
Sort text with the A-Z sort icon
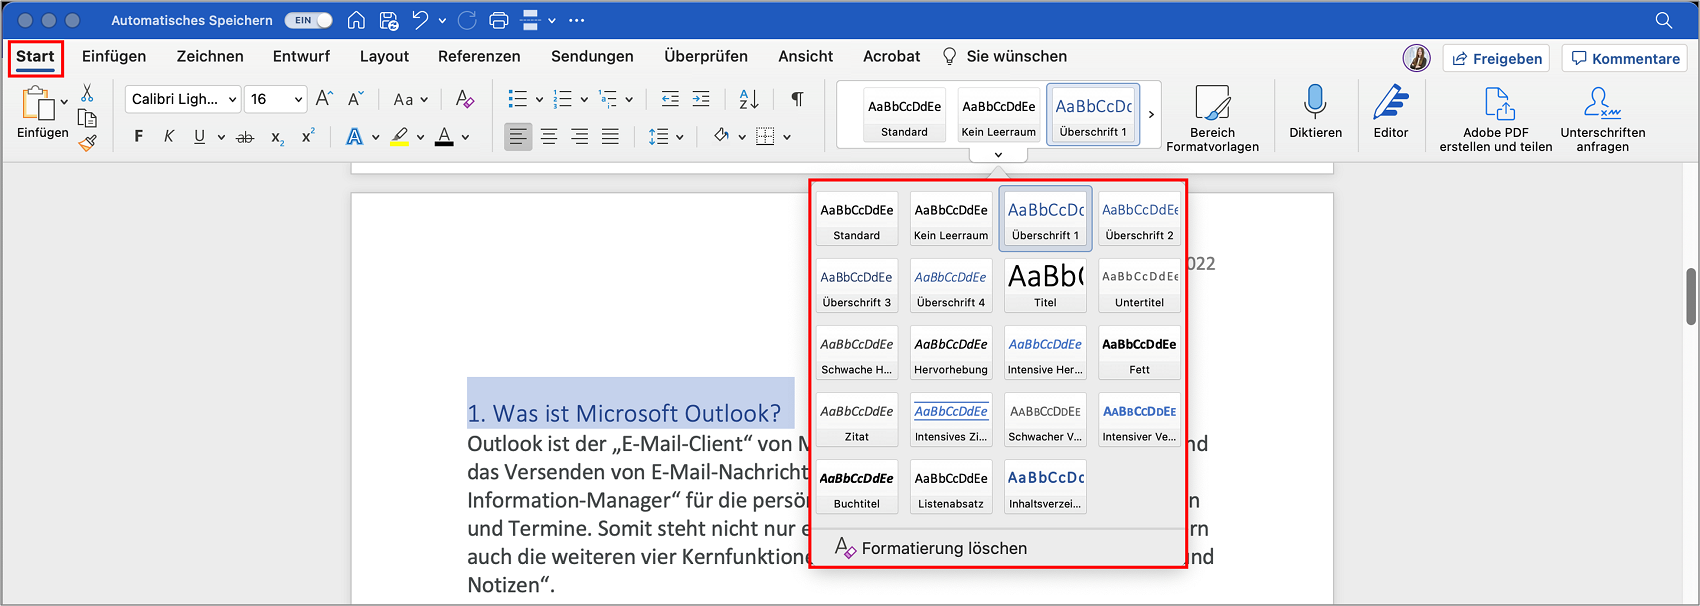click(749, 99)
